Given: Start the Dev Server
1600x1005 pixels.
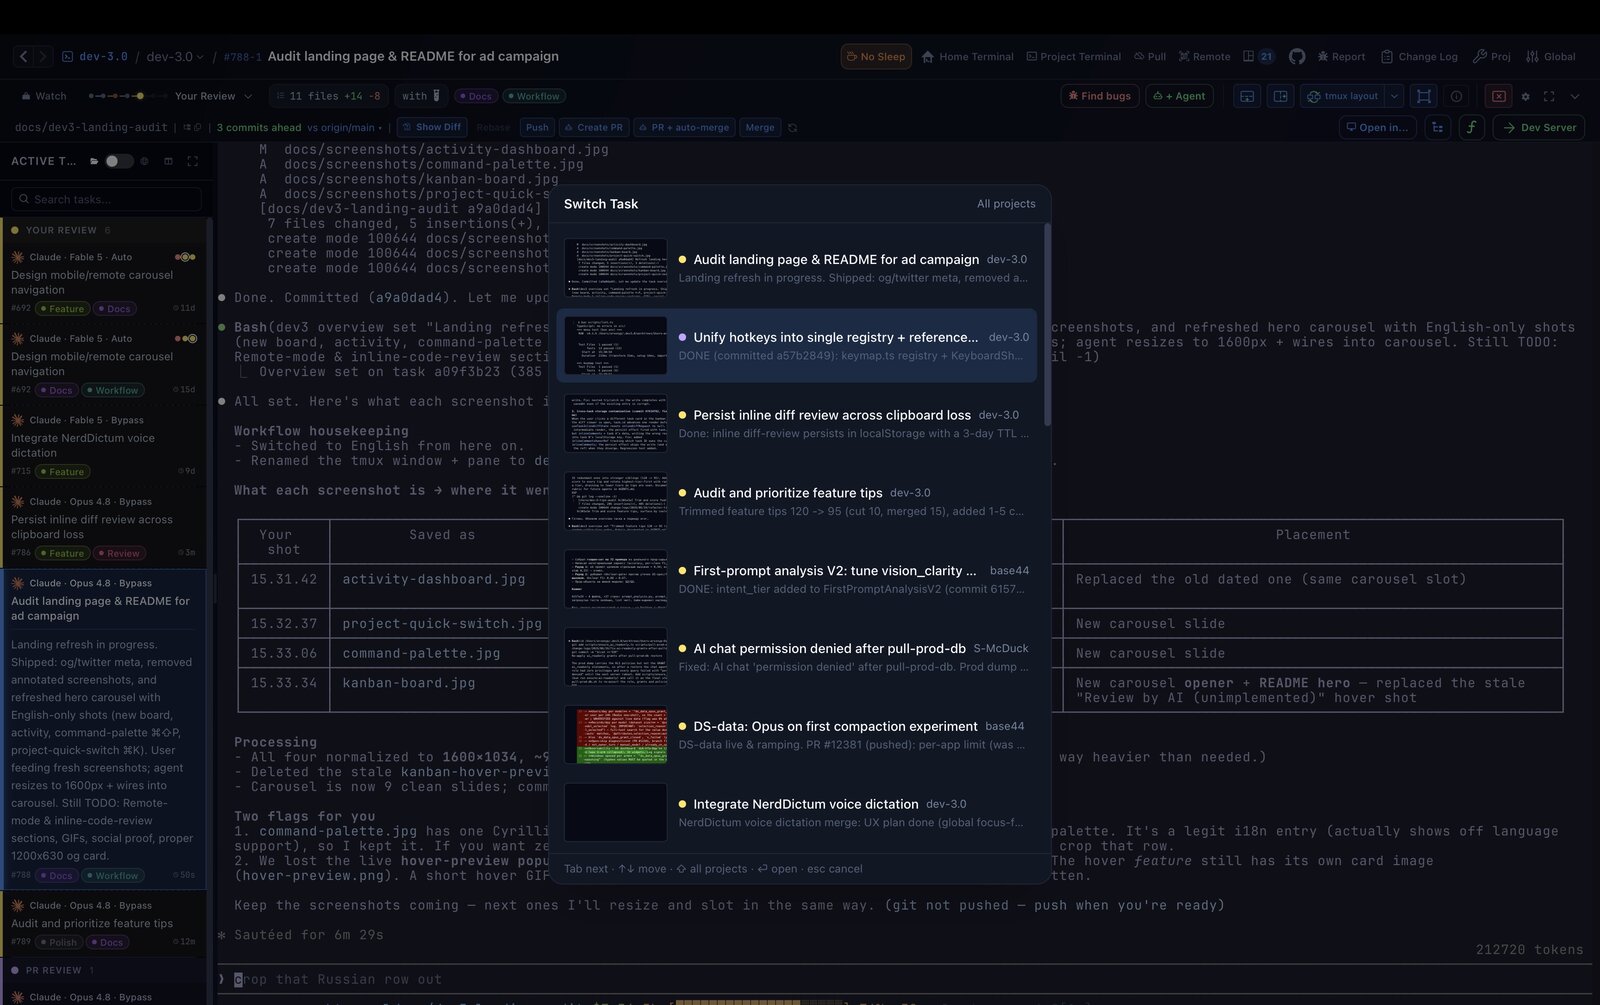Looking at the screenshot, I should 1539,127.
